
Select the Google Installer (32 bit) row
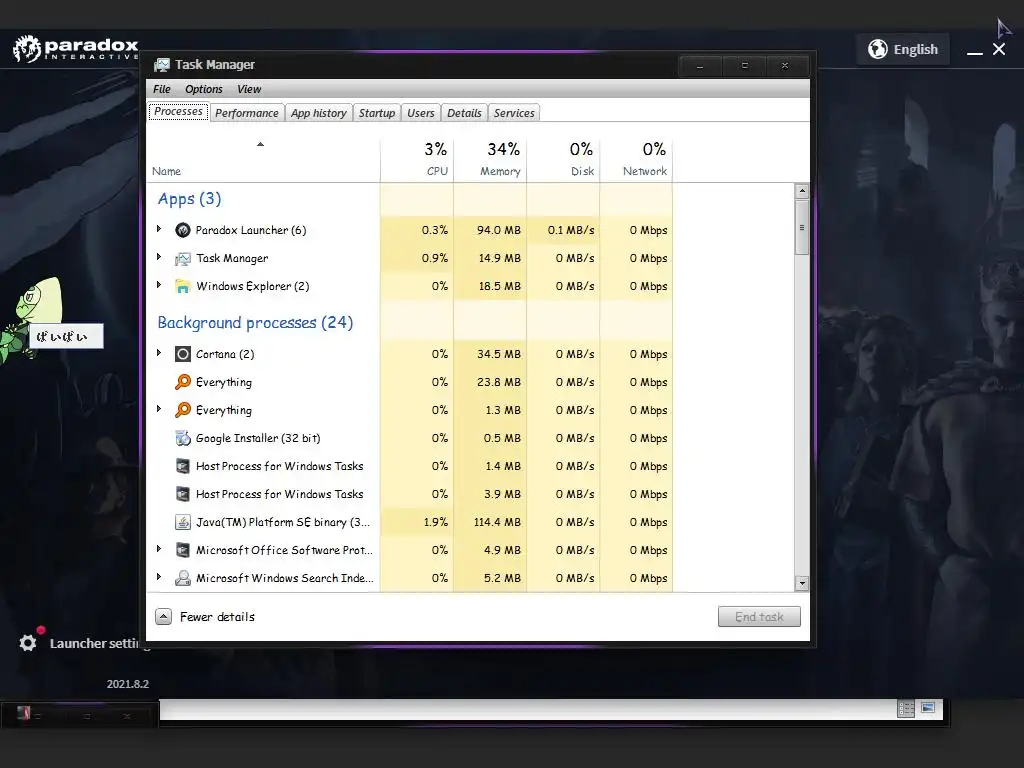pos(409,438)
